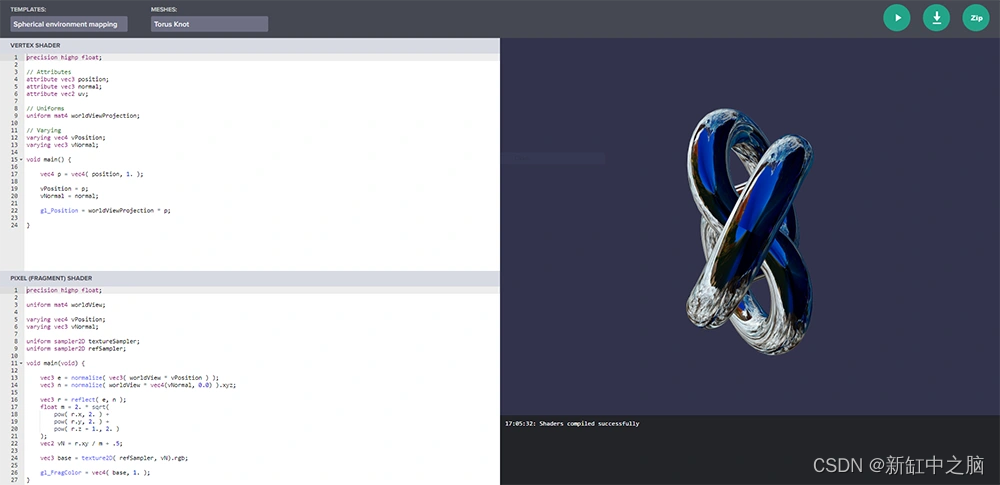Click line number 27 in fragment shader gutter

15,480
